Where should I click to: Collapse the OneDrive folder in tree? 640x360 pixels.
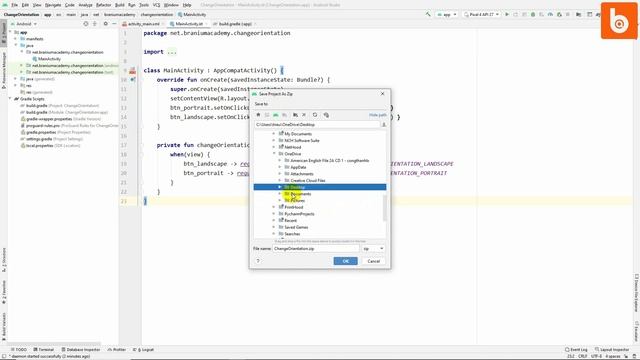274,154
